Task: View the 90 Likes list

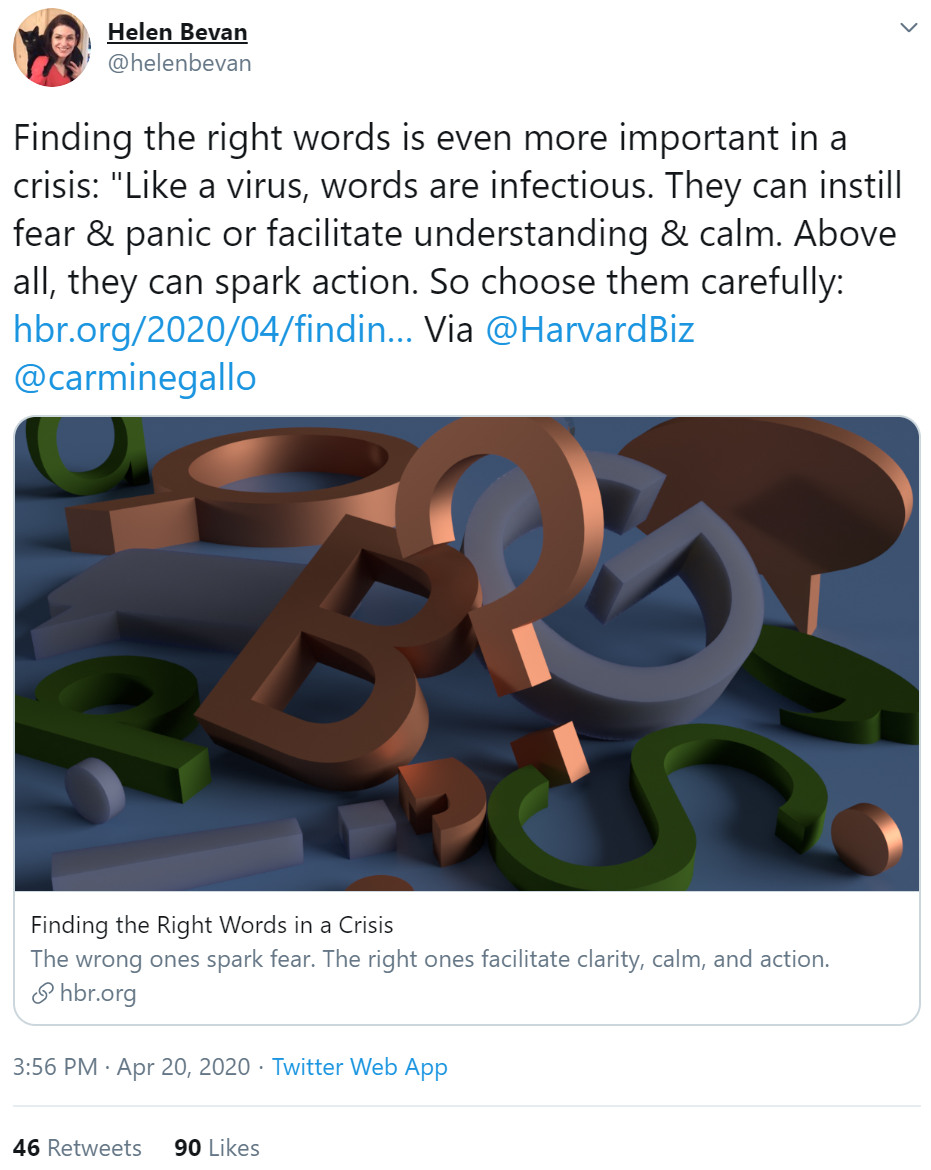Action: pyautogui.click(x=217, y=1148)
